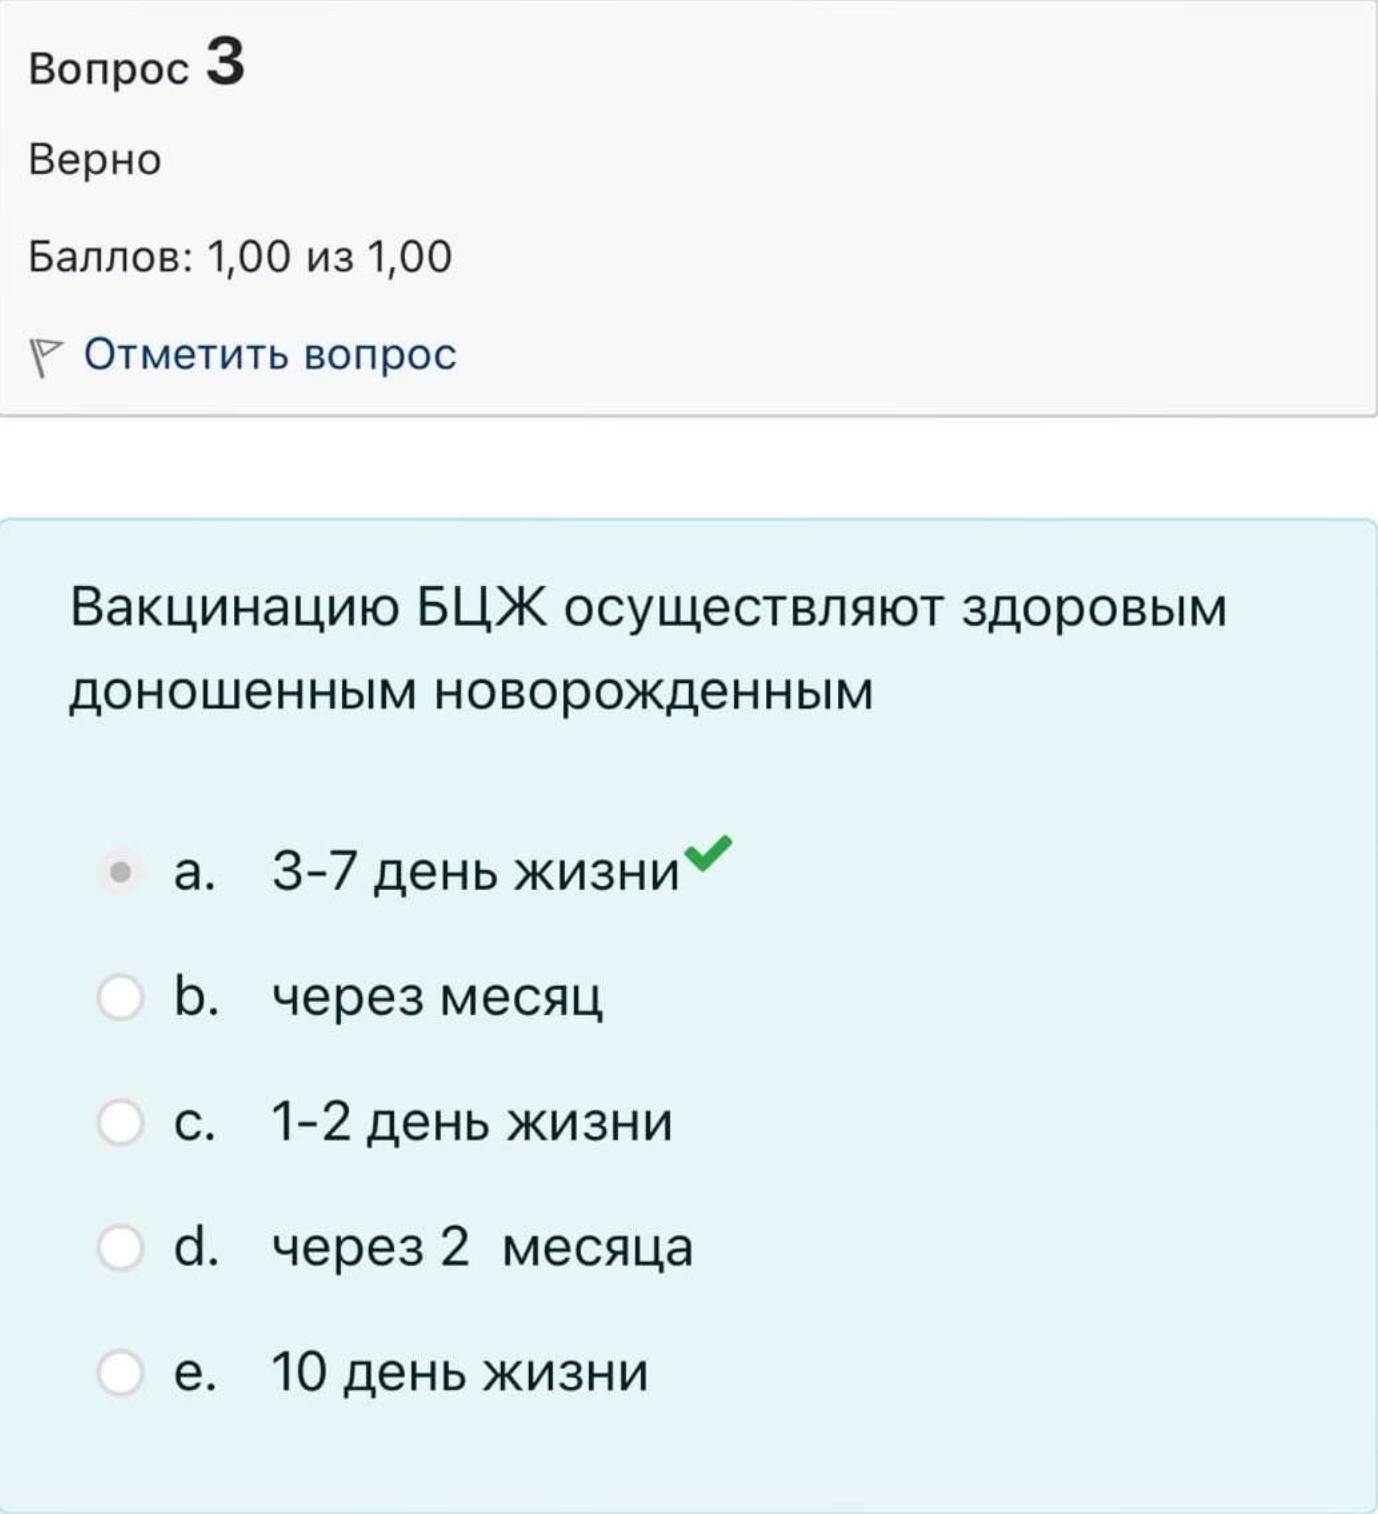
Task: Choose the answer text 10 день жизни
Action: 460,1372
